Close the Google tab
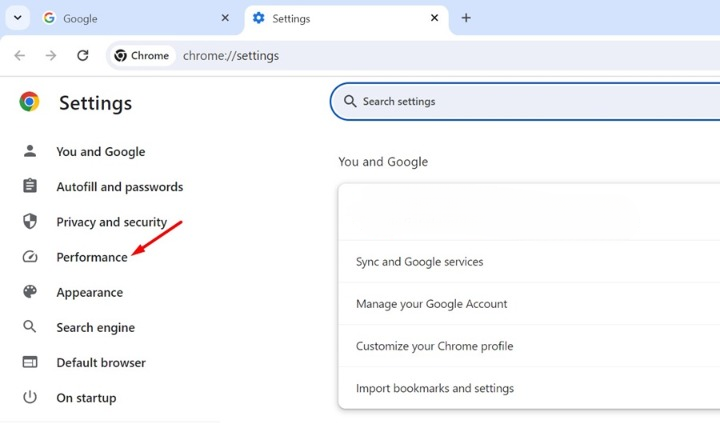 [225, 18]
